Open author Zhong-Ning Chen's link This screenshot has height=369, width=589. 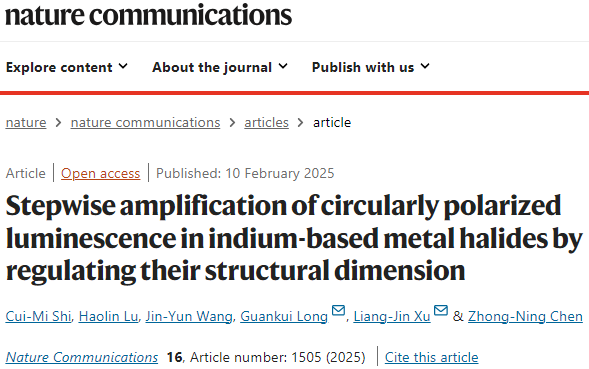pos(525,316)
